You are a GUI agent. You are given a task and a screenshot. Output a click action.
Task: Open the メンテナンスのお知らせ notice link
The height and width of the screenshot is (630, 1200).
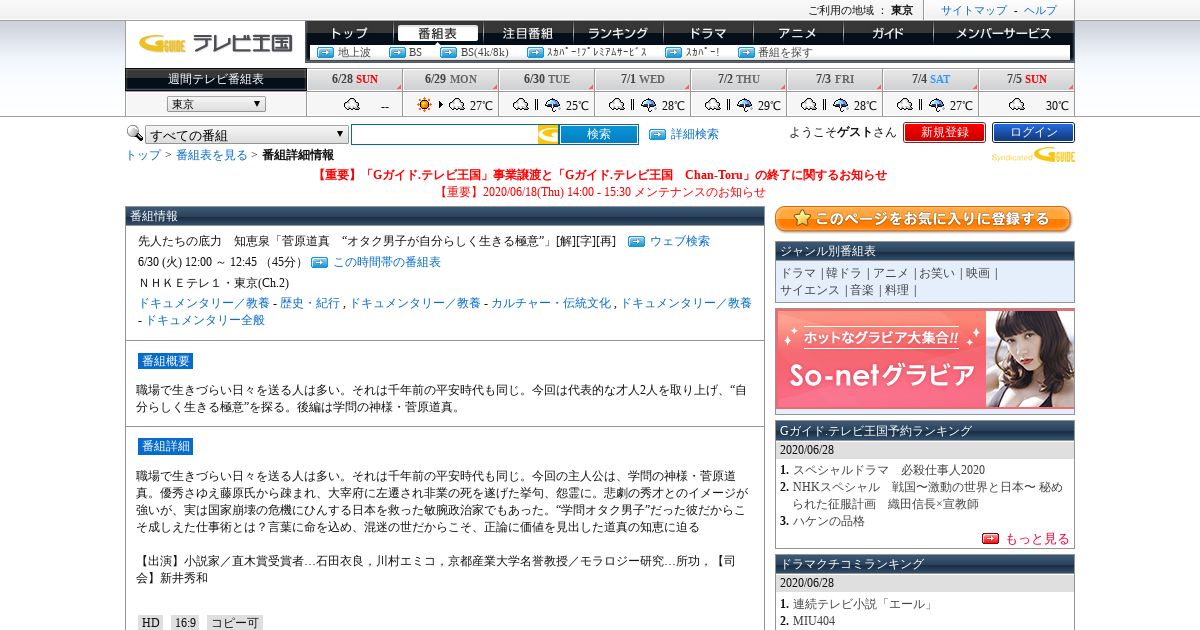(601, 192)
